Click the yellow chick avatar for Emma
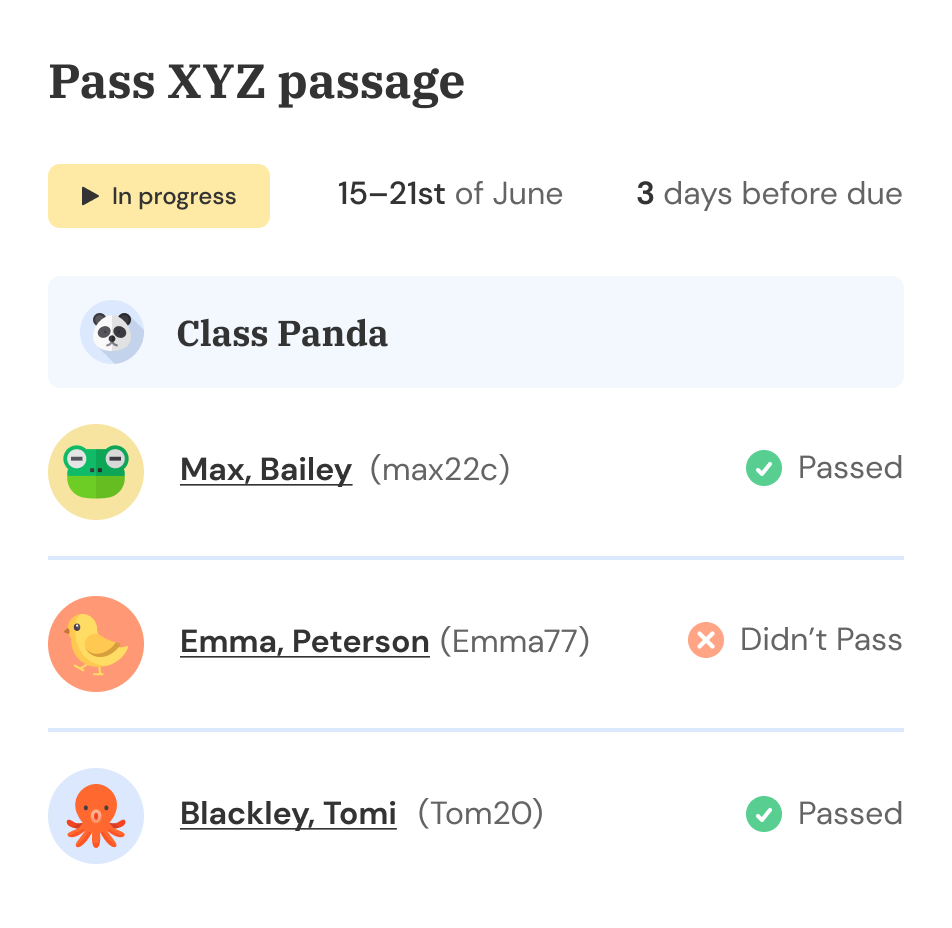This screenshot has height=928, width=952. coord(96,644)
